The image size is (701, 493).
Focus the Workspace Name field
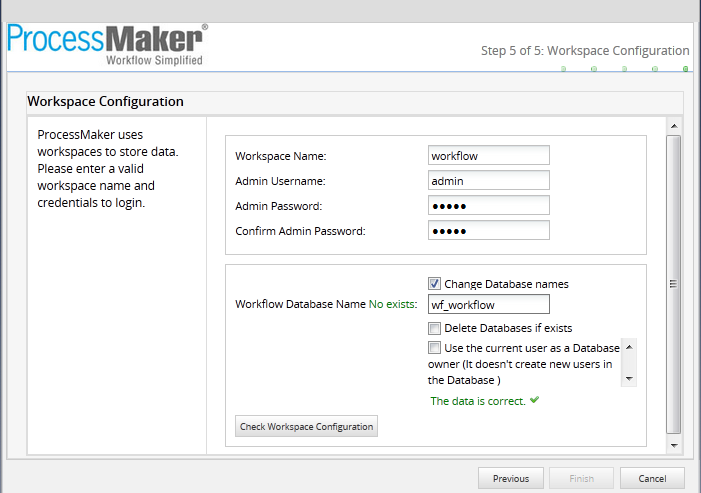coord(488,155)
